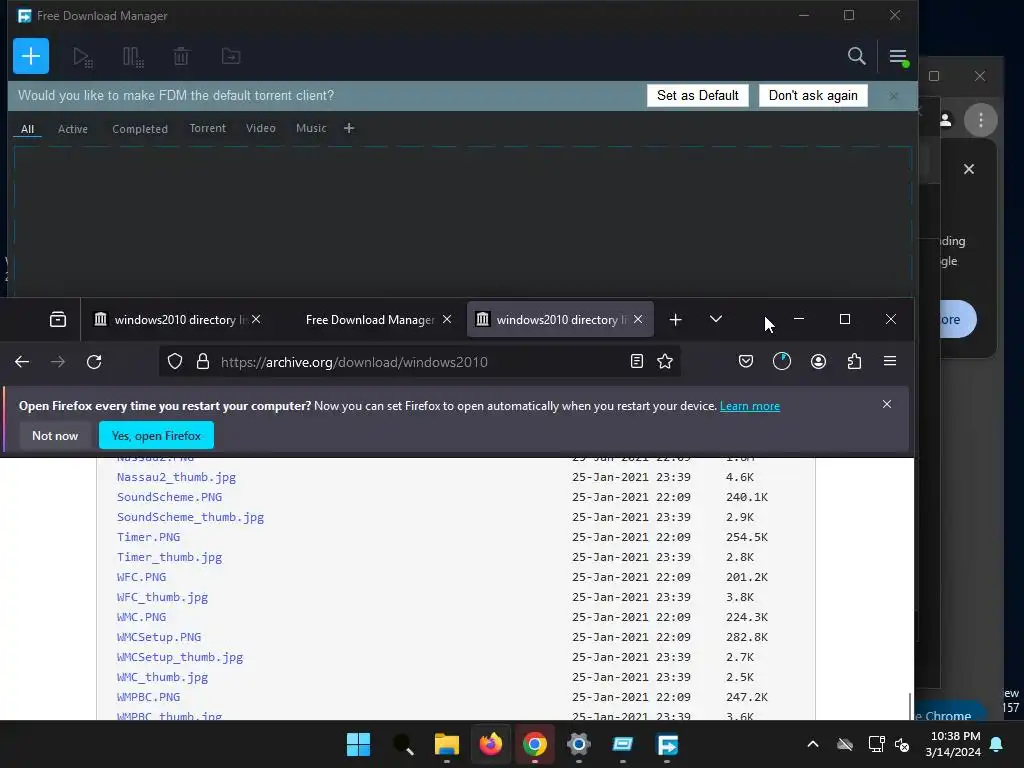Save page to Pocket
The height and width of the screenshot is (768, 1024).
coord(746,361)
